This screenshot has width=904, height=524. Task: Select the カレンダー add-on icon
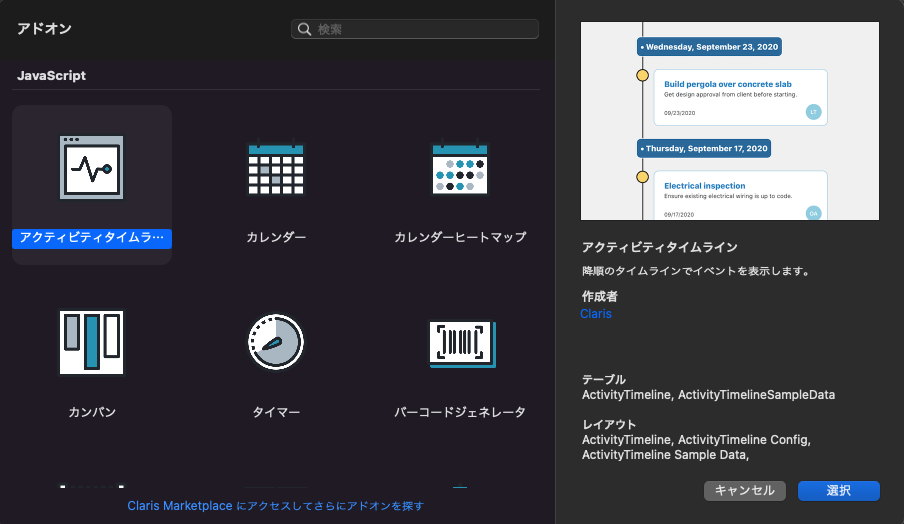(x=276, y=167)
